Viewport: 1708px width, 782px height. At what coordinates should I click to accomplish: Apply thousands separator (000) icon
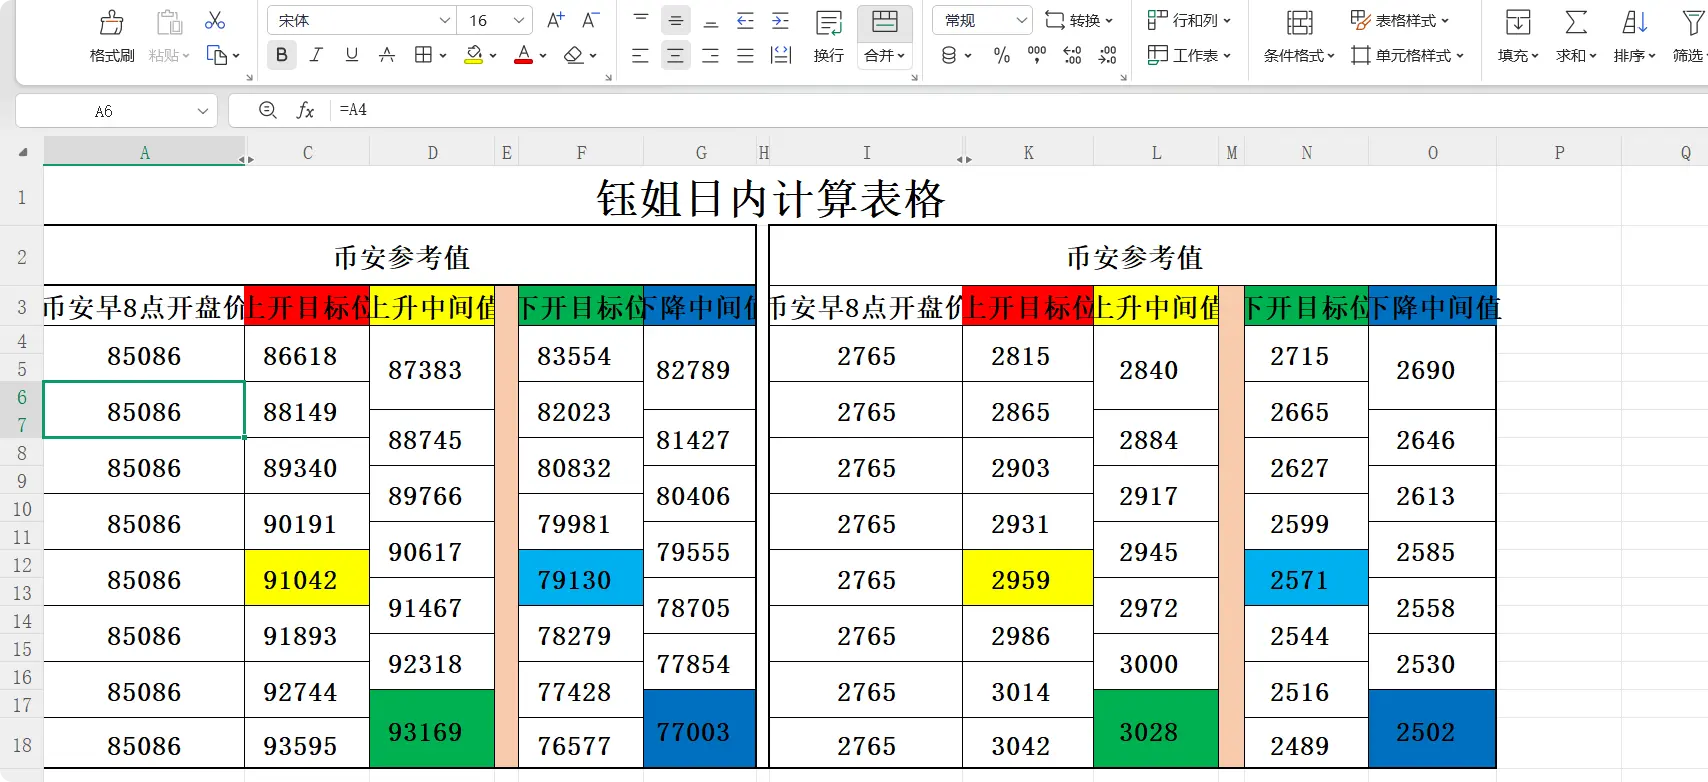(x=1037, y=56)
